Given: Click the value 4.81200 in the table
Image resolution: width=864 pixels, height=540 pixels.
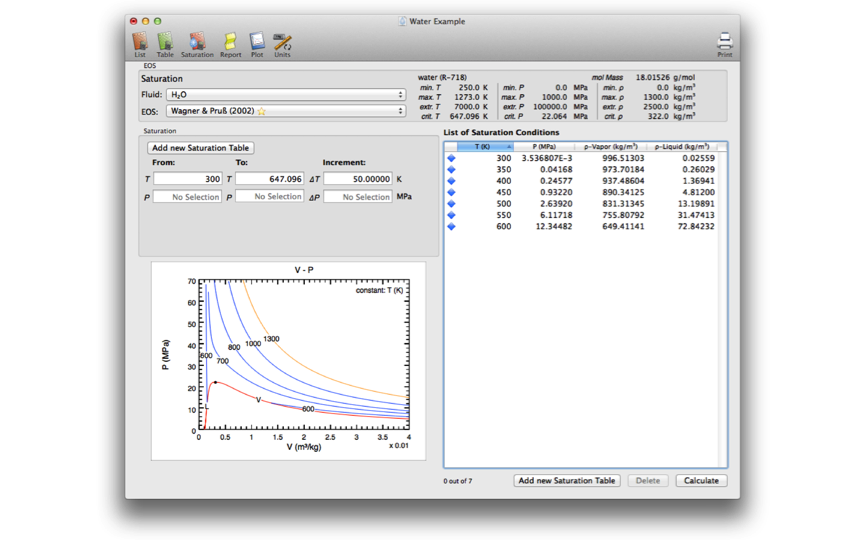Looking at the screenshot, I should click(698, 192).
